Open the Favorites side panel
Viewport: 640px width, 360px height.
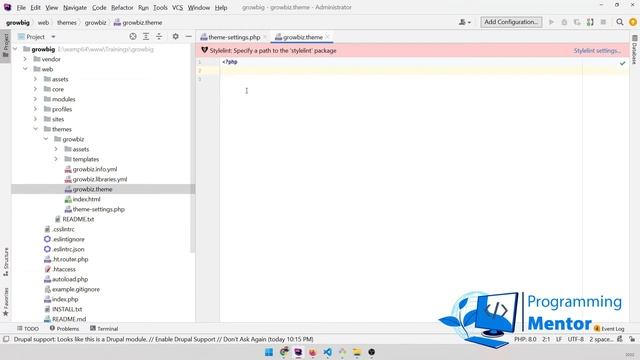[6, 302]
